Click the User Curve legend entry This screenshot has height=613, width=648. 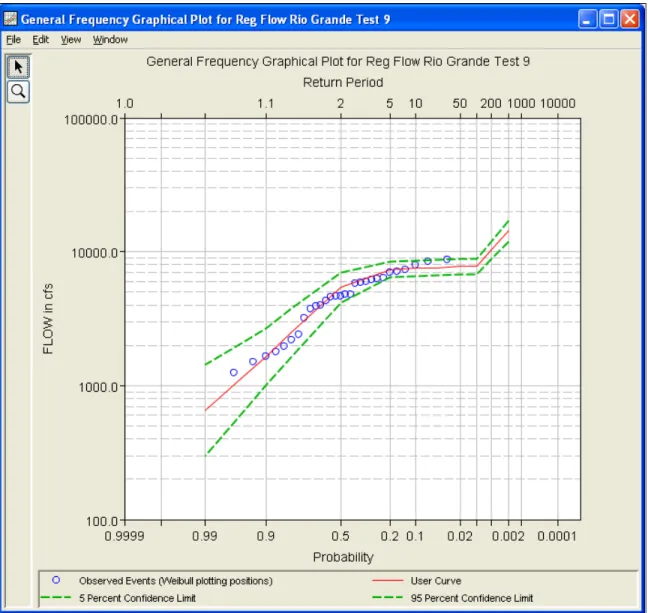point(436,581)
